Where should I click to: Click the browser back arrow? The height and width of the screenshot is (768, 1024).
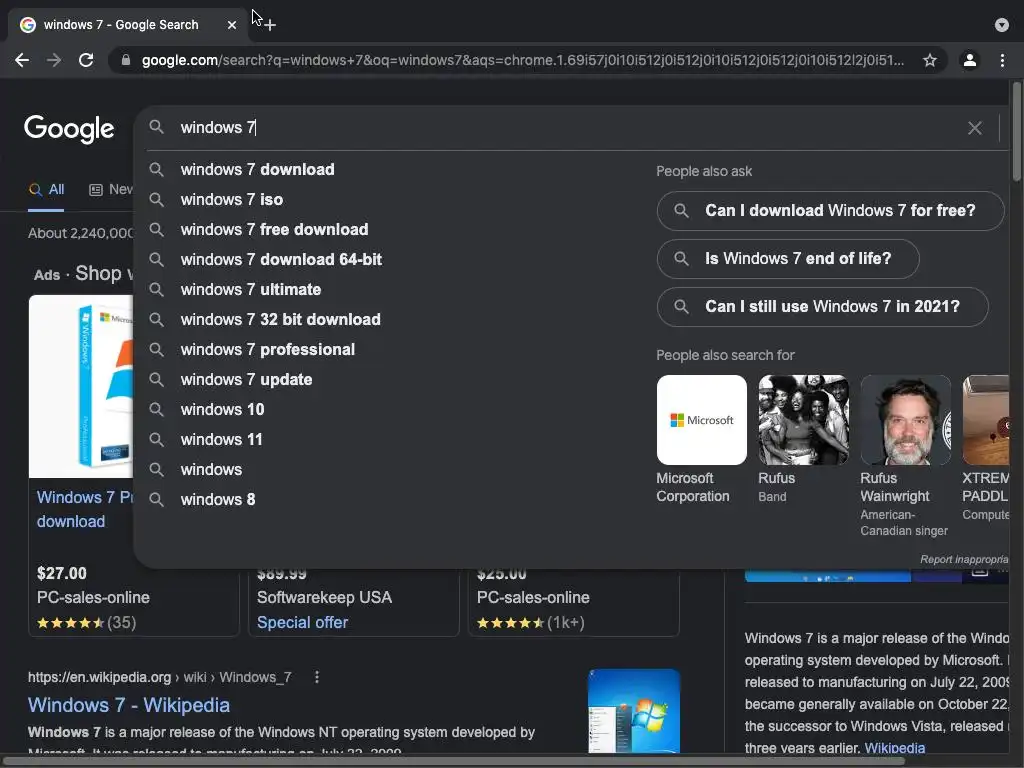pyautogui.click(x=22, y=60)
